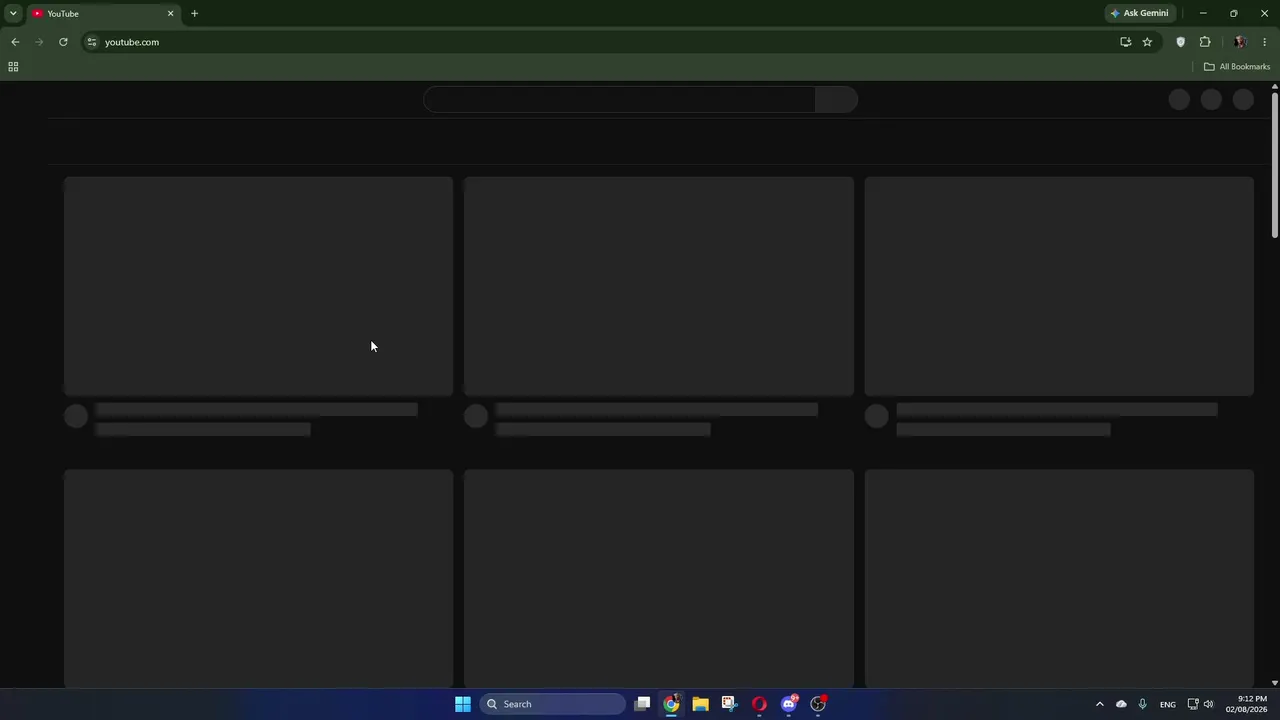
Task: Open the shield extension icon
Action: tap(1180, 42)
